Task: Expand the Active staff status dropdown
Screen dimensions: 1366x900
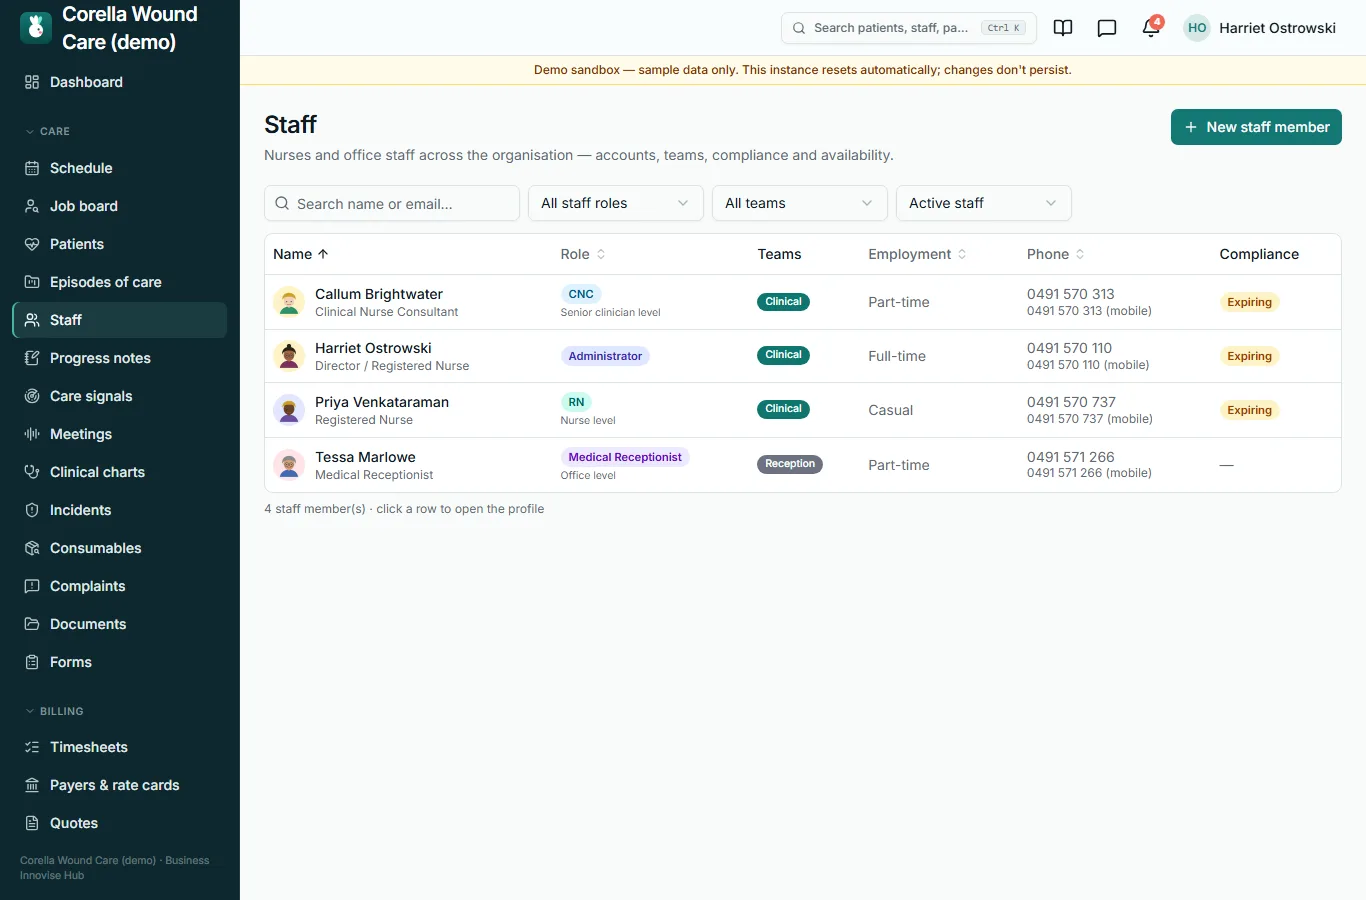Action: tap(984, 203)
